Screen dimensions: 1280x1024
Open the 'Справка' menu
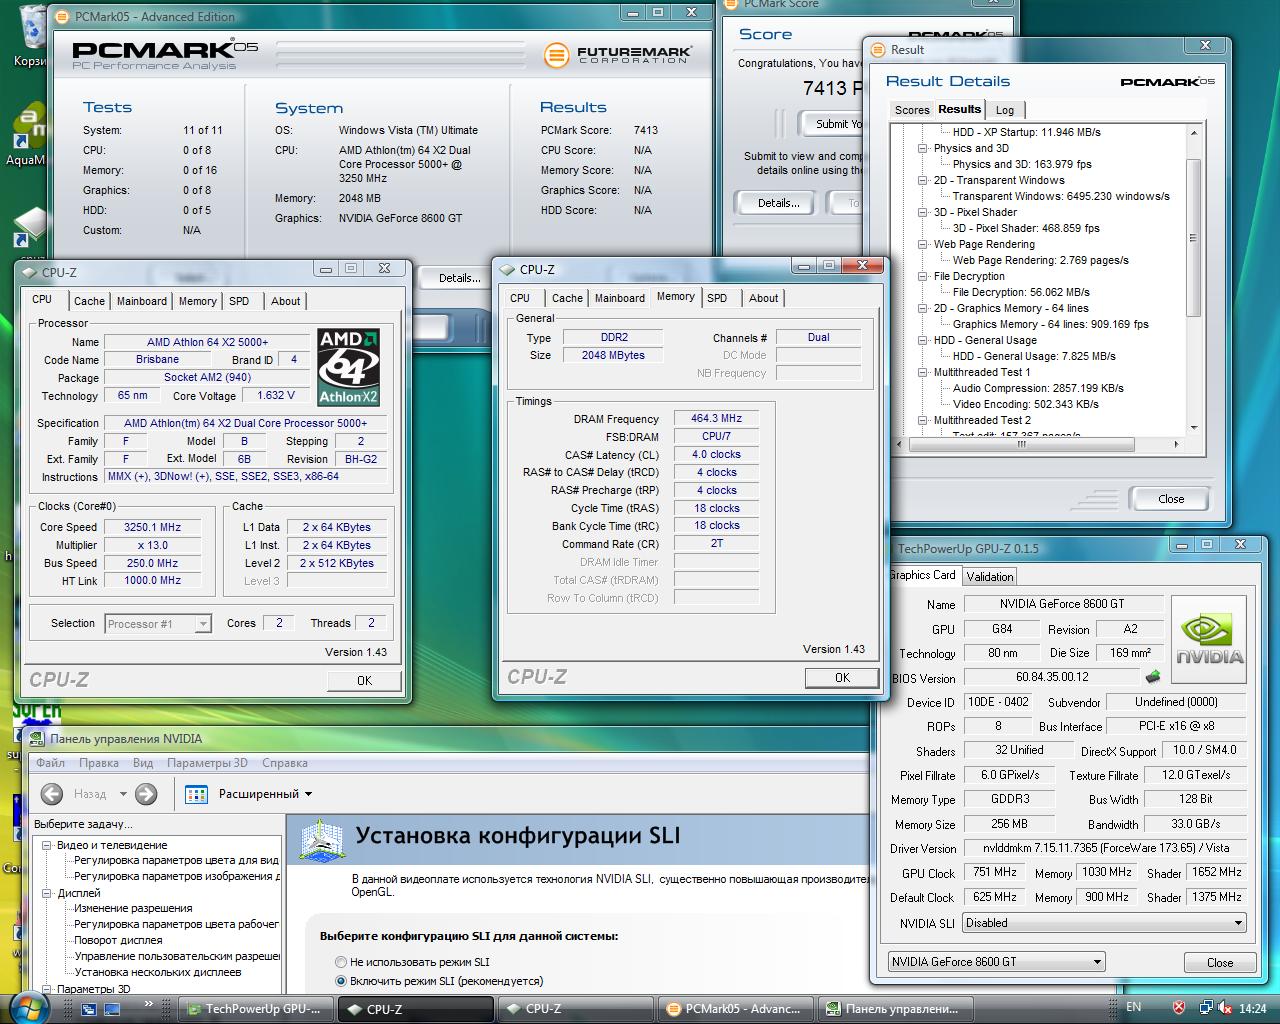tap(285, 763)
